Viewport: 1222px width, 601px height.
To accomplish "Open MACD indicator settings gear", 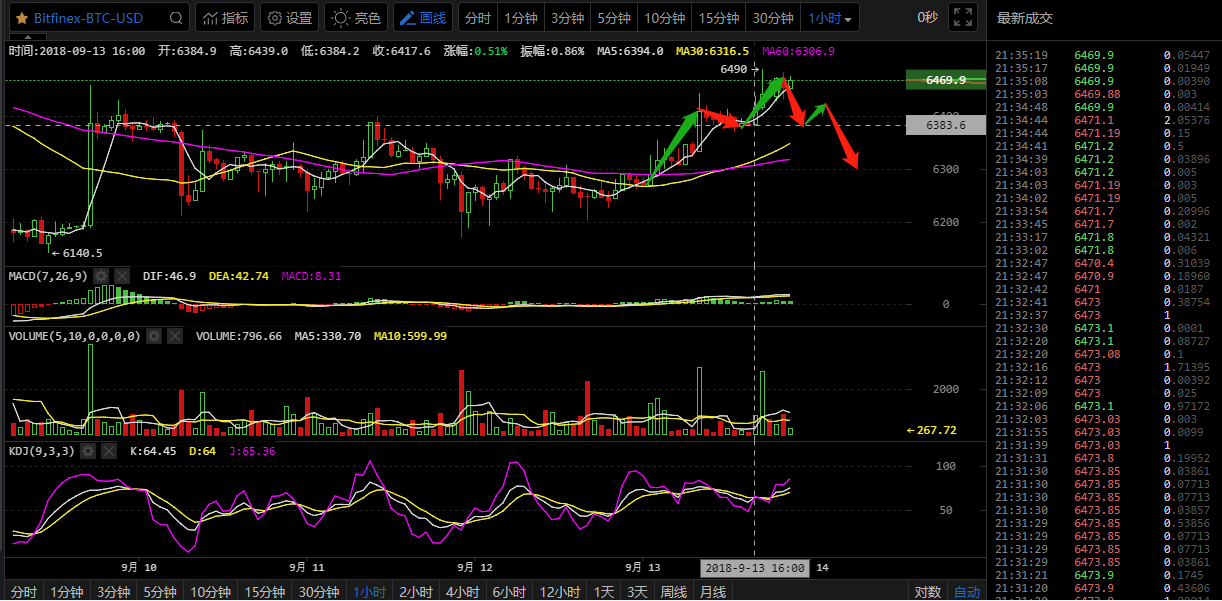I will (x=101, y=275).
